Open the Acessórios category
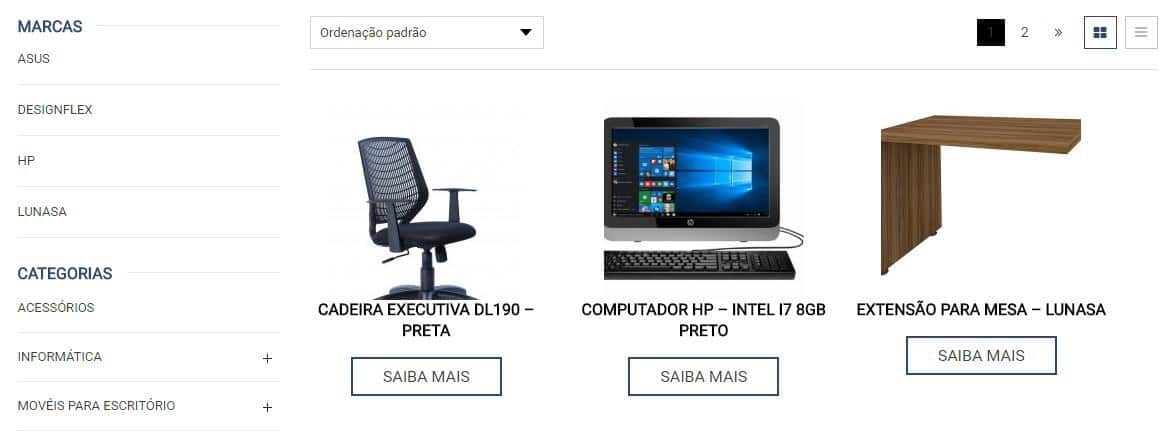 point(56,307)
